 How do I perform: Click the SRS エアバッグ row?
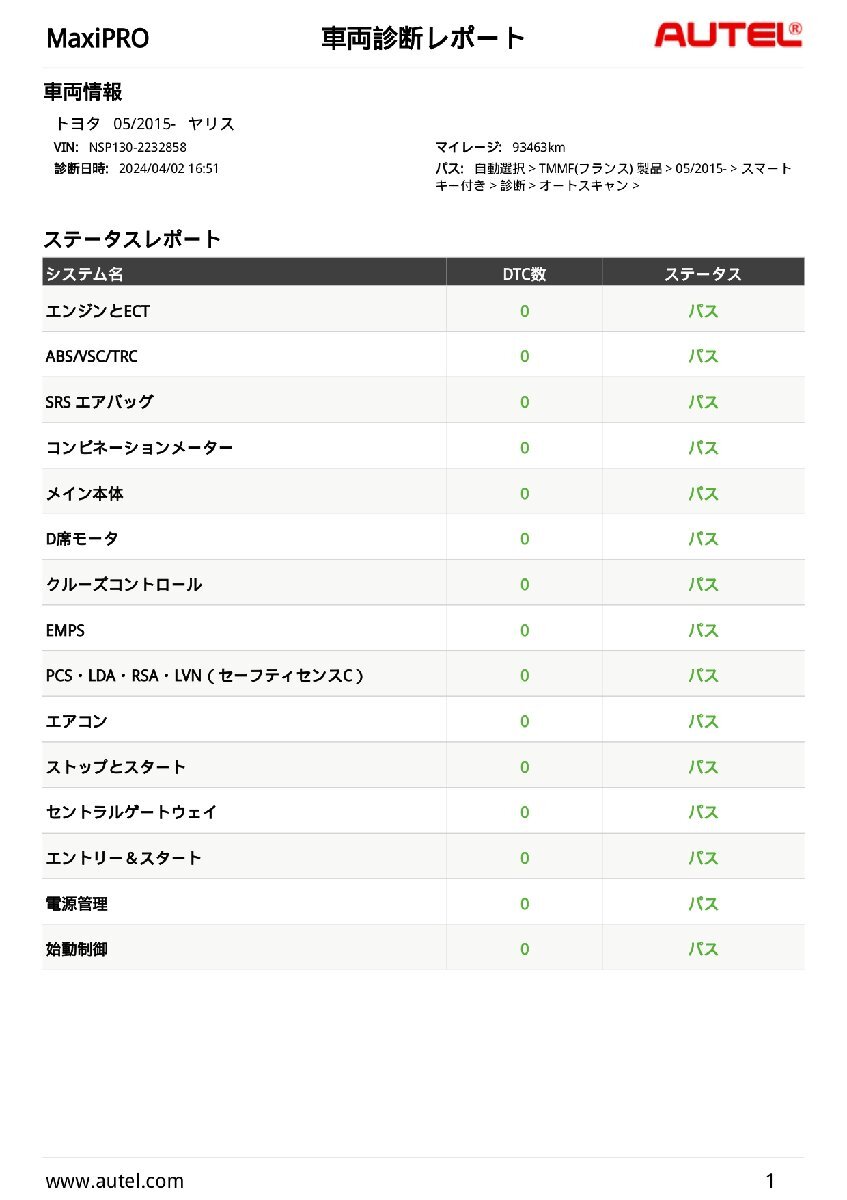pos(100,402)
